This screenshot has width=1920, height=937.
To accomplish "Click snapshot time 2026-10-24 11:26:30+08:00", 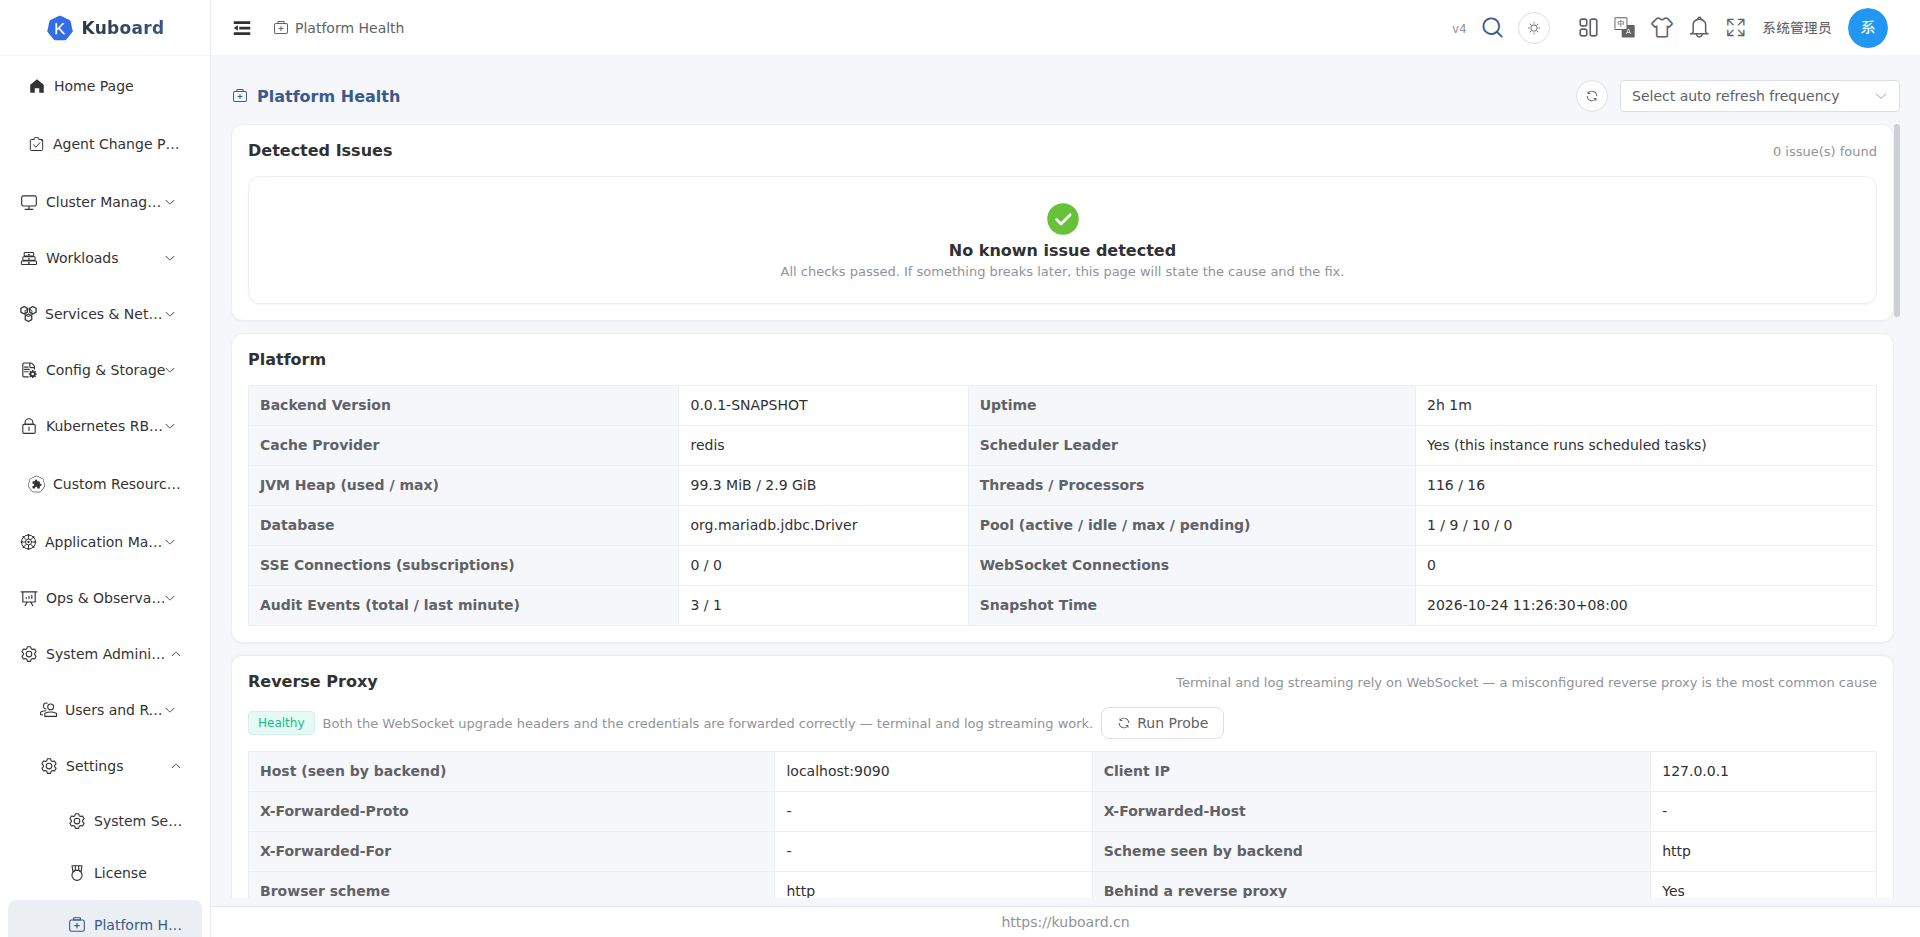I will click(x=1527, y=605).
